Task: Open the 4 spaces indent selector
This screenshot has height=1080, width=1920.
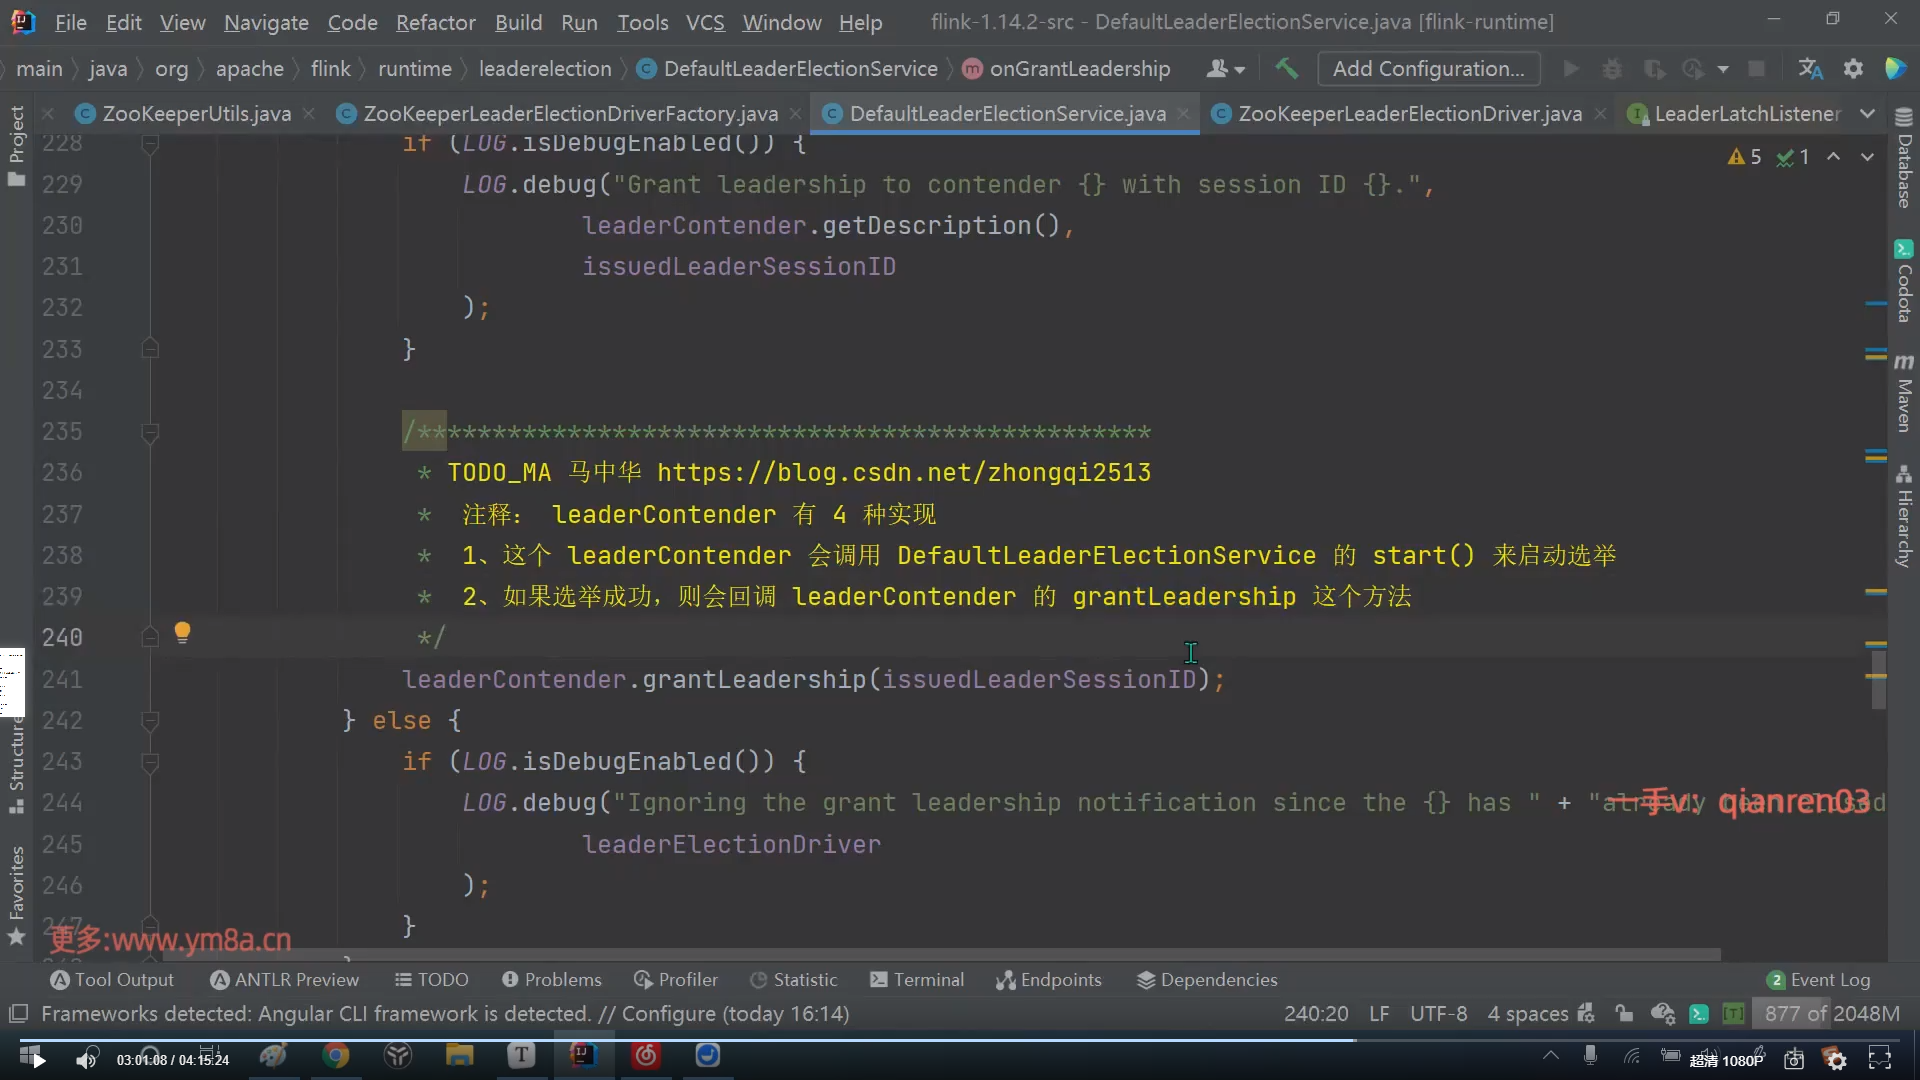Action: [1527, 1014]
